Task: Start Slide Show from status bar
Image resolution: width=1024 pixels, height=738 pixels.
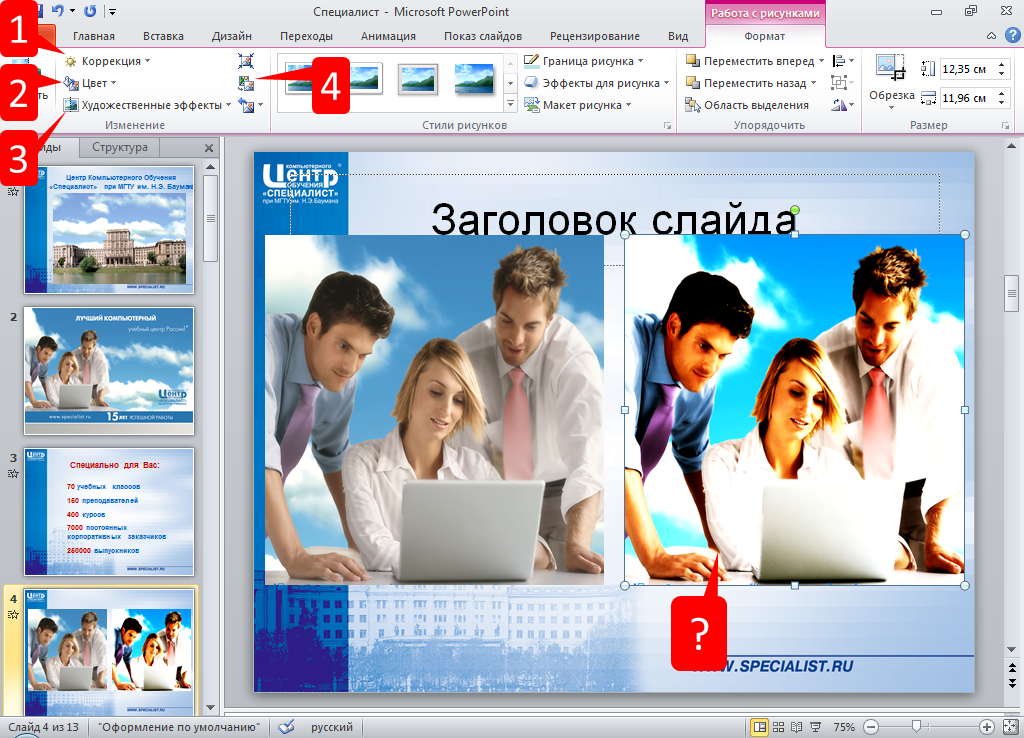Action: (x=814, y=727)
